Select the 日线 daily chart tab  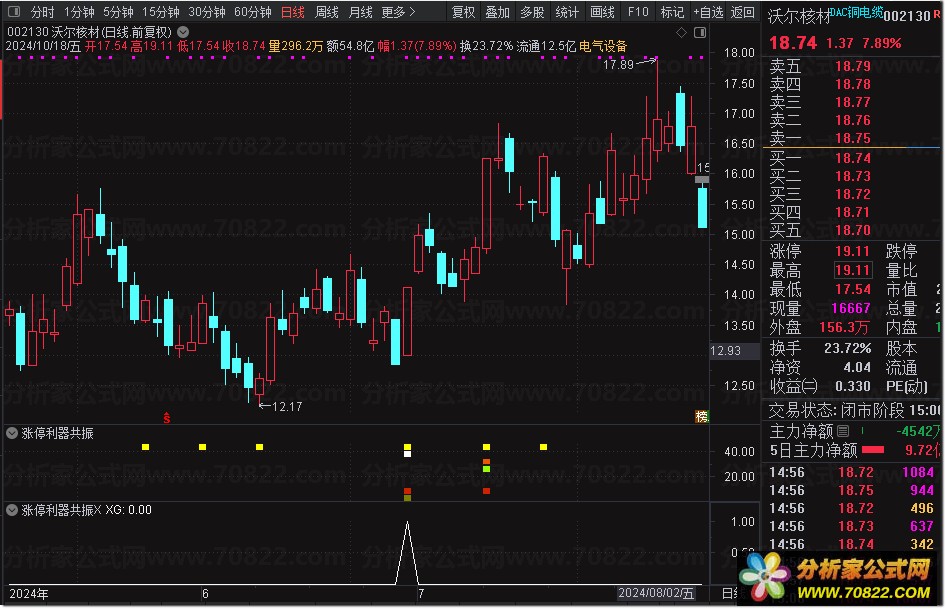[293, 11]
